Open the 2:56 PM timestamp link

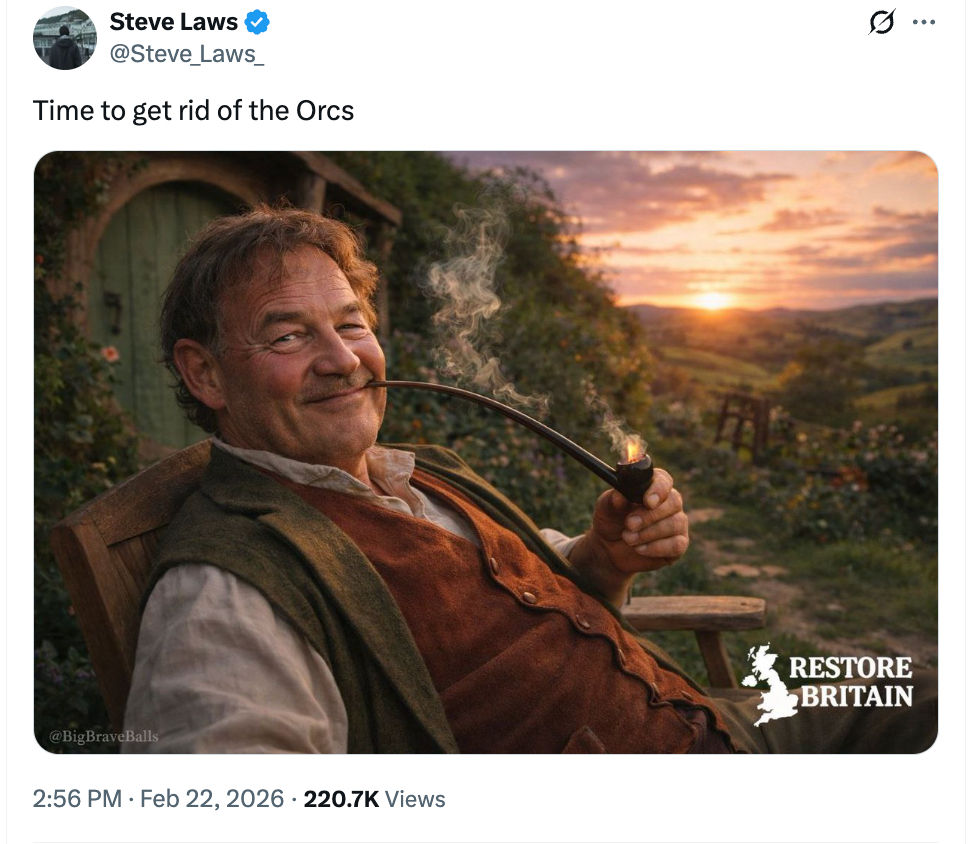[76, 799]
